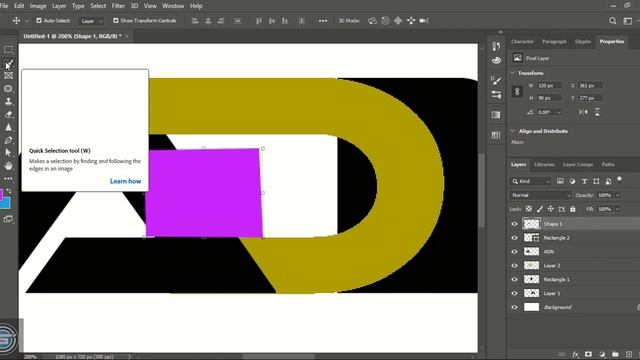Open the blend mode Normal dropdown
640x360 pixels.
click(540, 195)
